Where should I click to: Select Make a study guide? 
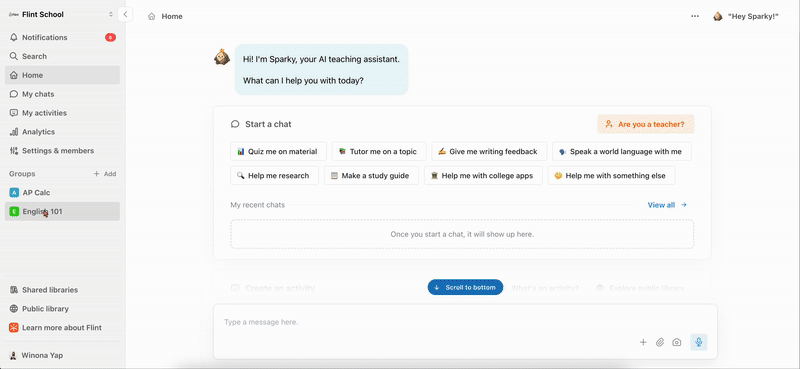371,176
